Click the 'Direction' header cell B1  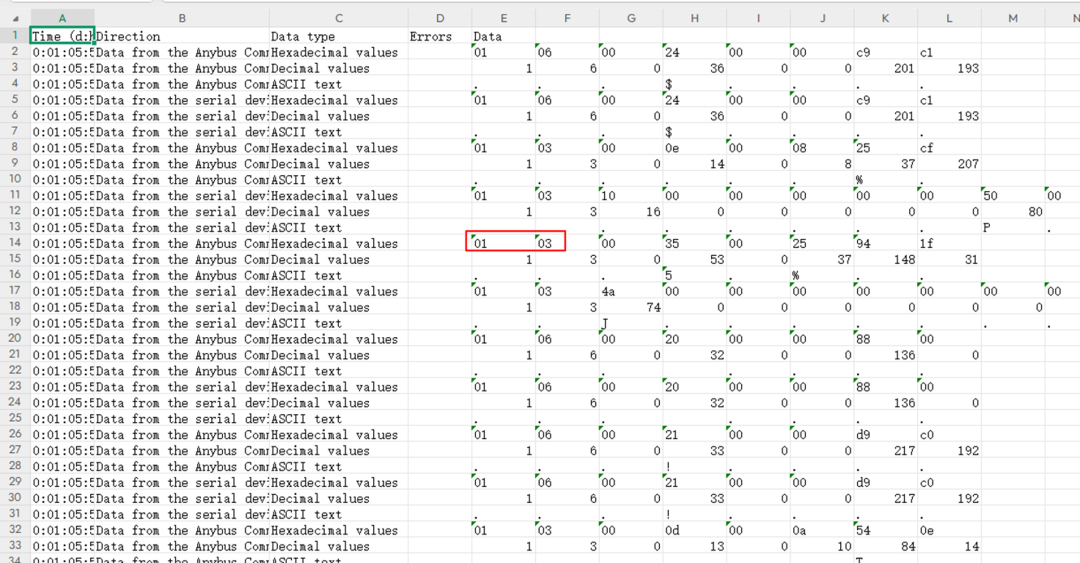[180, 36]
